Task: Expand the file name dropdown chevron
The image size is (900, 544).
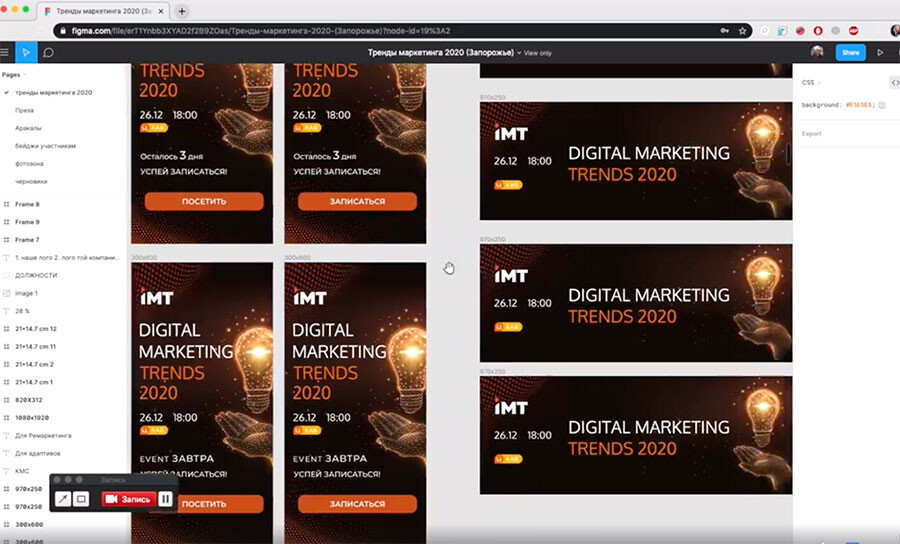Action: (x=519, y=53)
